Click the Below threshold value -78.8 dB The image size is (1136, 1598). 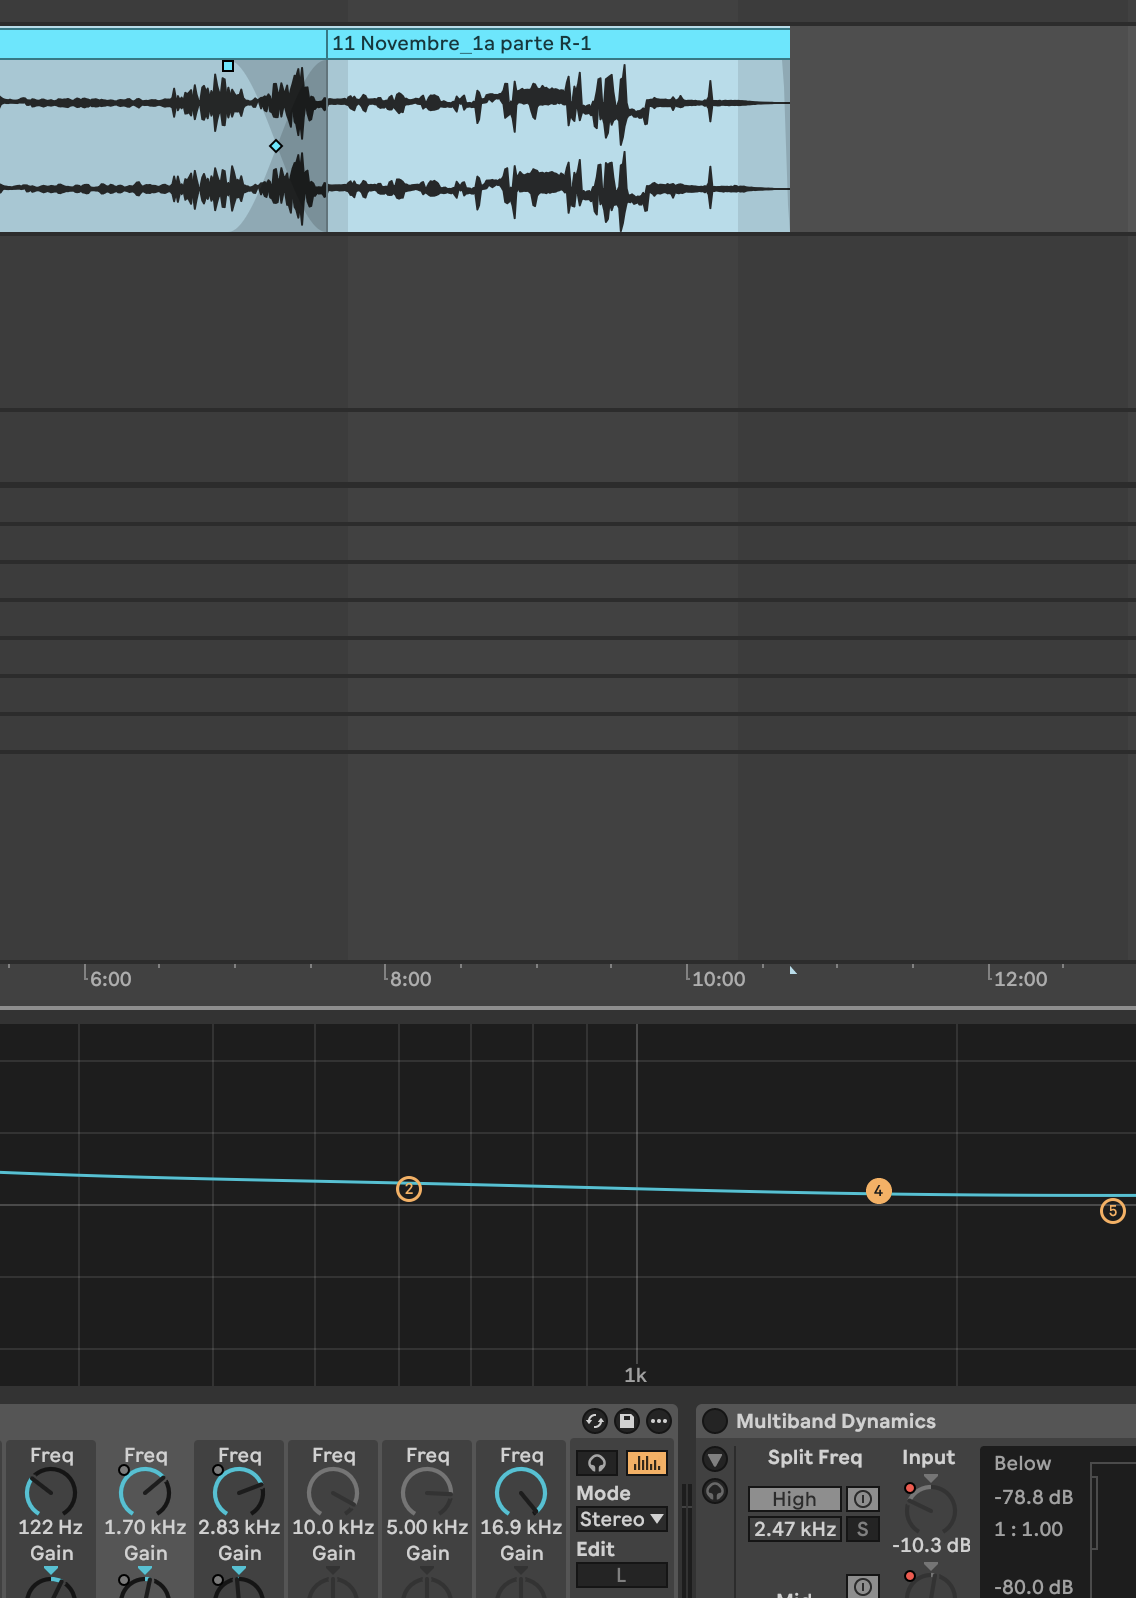tap(1033, 1497)
